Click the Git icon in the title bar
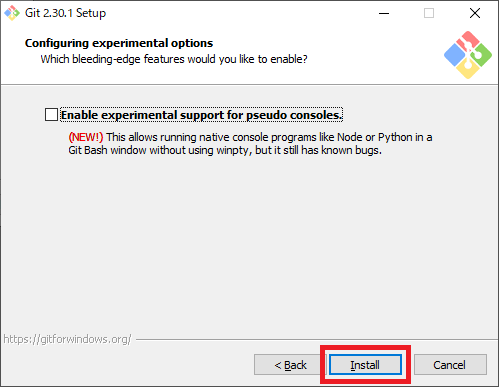The image size is (499, 387). point(12,13)
